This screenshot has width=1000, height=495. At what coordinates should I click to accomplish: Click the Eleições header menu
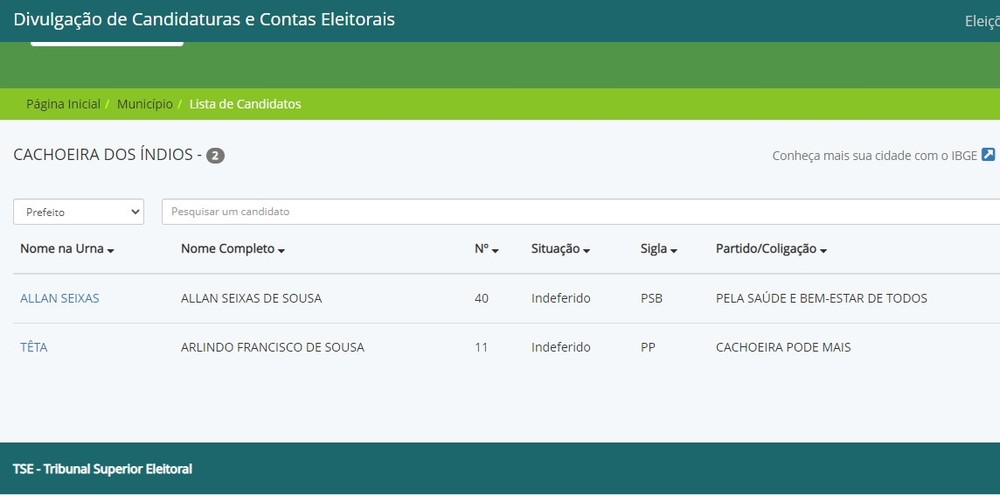click(x=982, y=22)
